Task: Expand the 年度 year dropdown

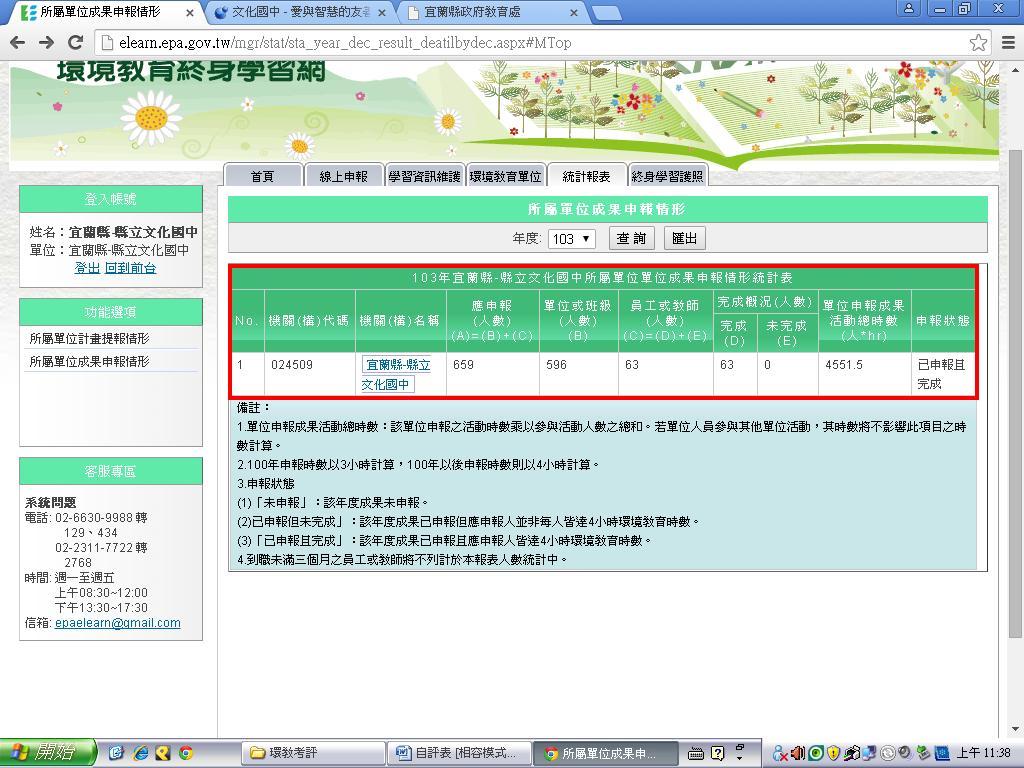Action: 571,239
